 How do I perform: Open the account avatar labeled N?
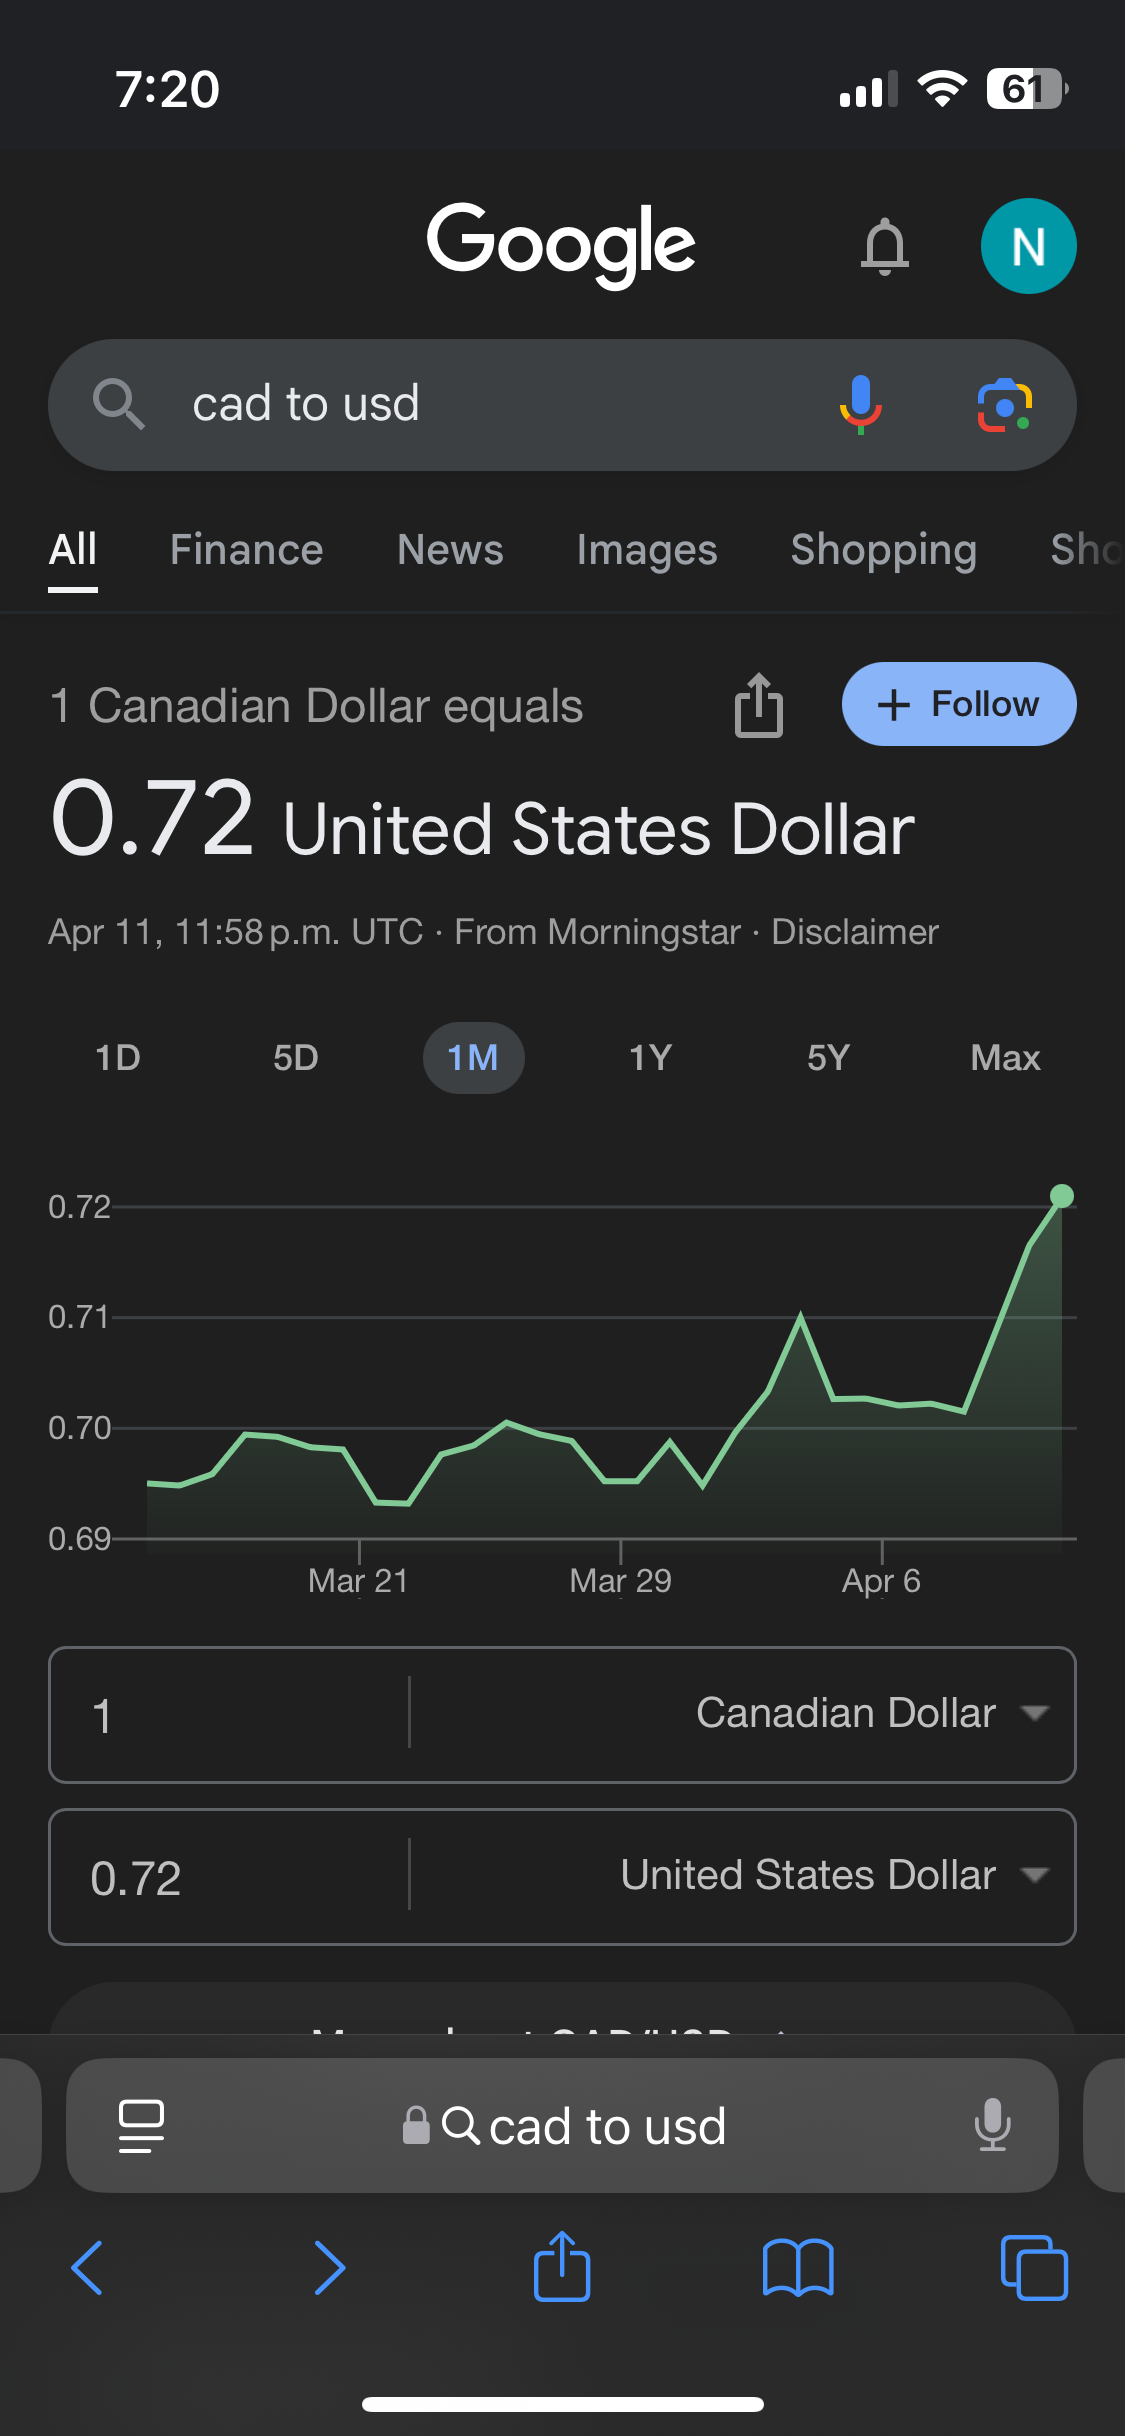coord(1028,246)
